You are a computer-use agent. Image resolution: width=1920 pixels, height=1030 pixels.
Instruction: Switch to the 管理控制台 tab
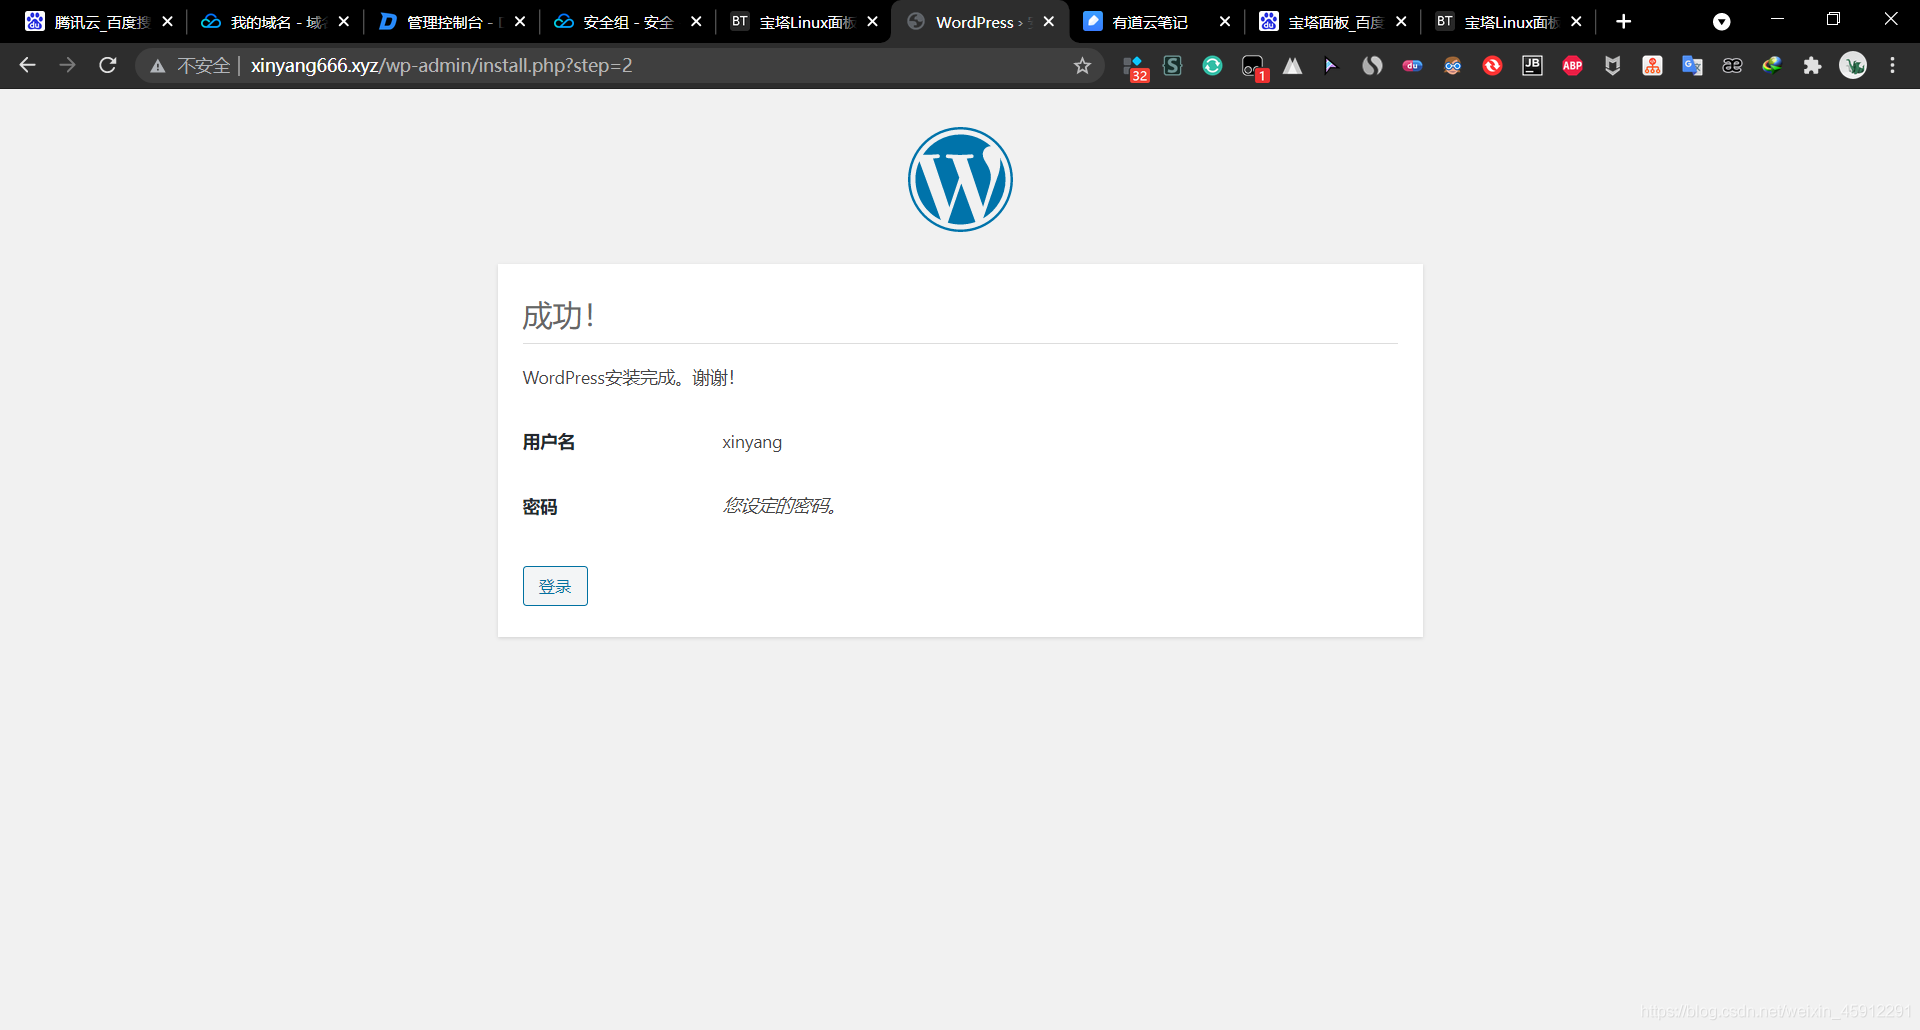click(450, 21)
